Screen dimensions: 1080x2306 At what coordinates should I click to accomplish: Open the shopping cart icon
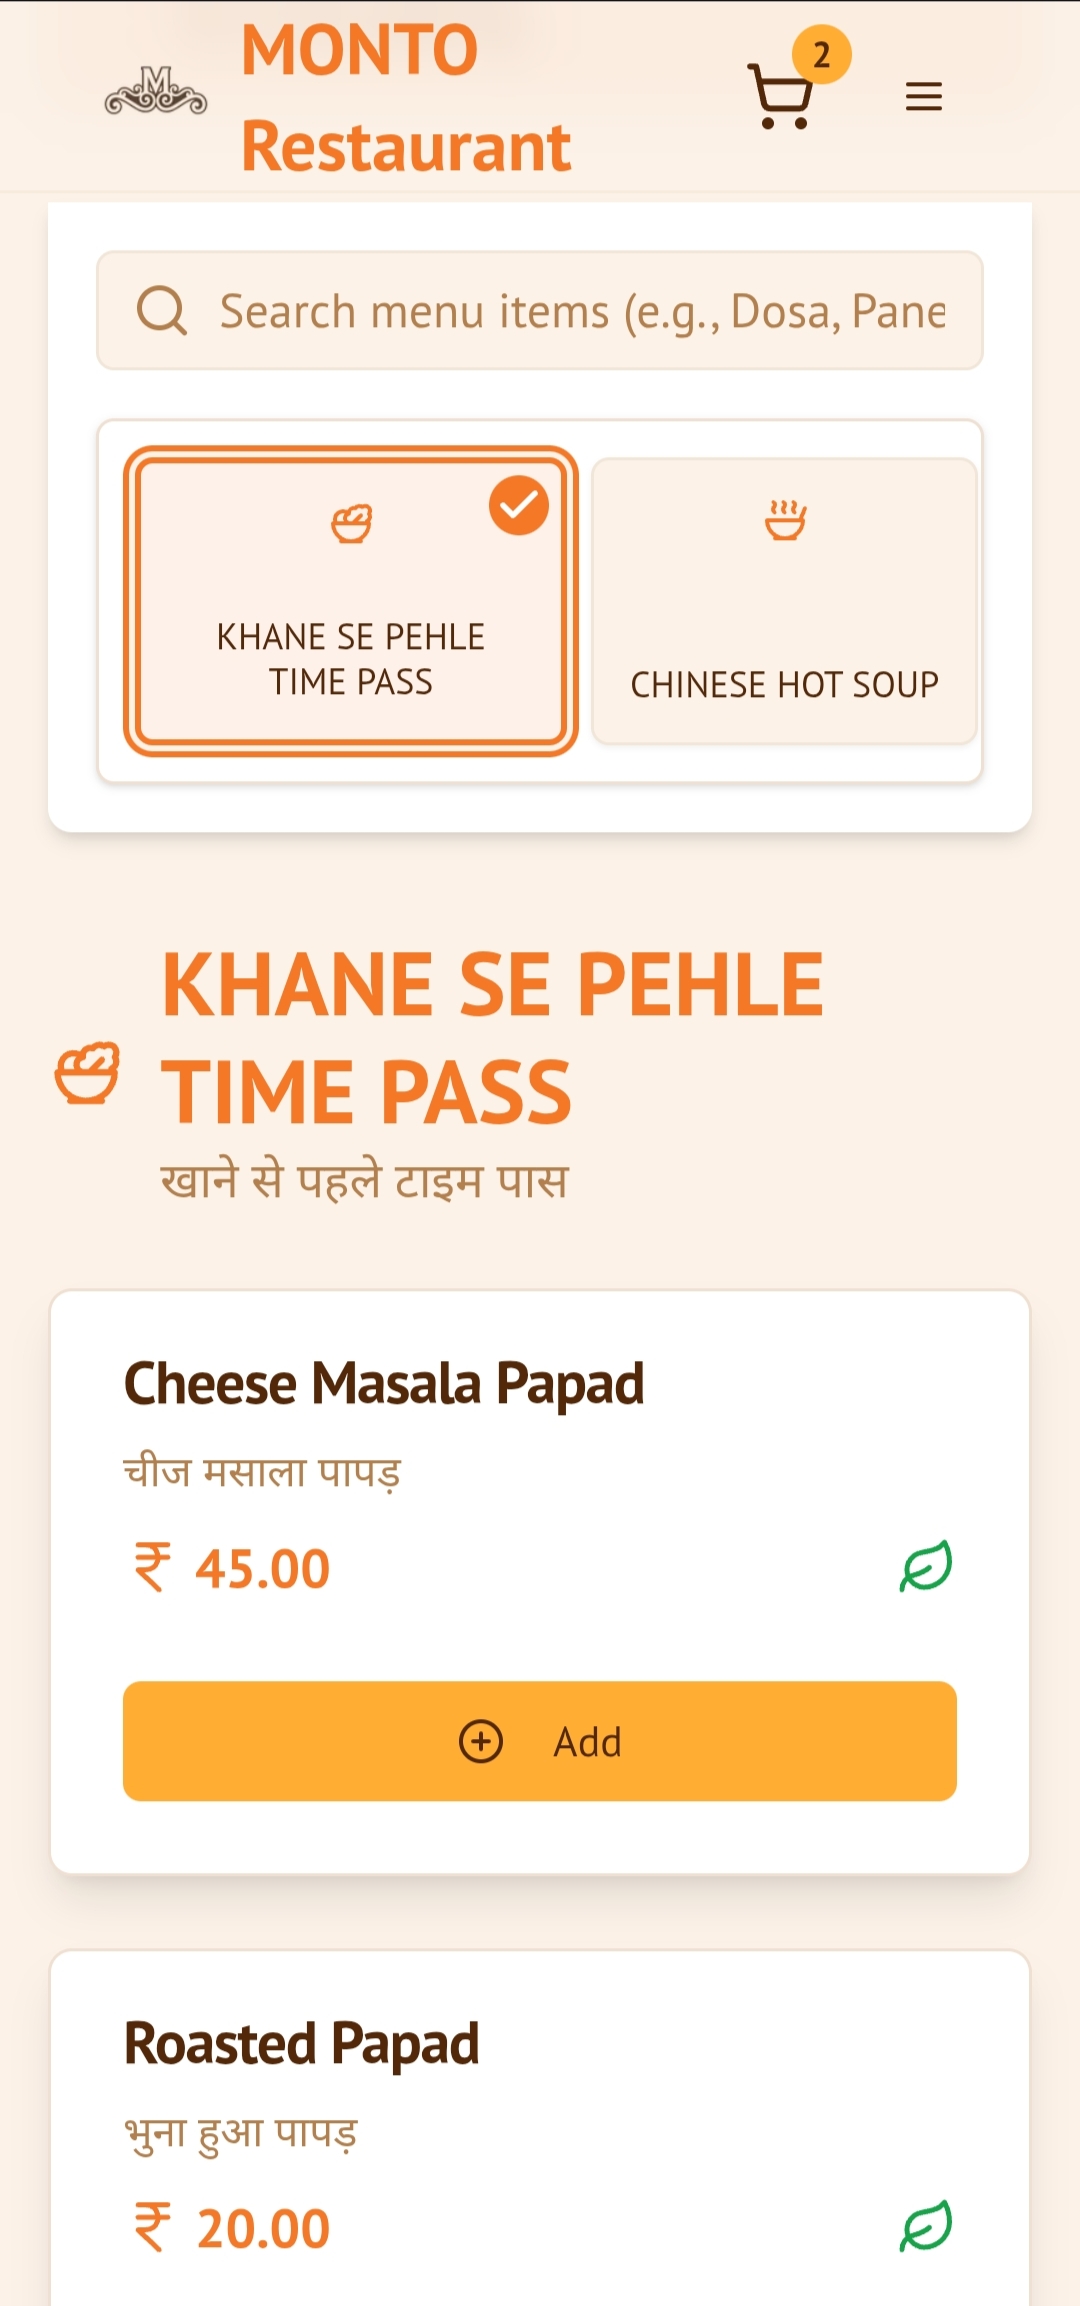click(x=779, y=97)
